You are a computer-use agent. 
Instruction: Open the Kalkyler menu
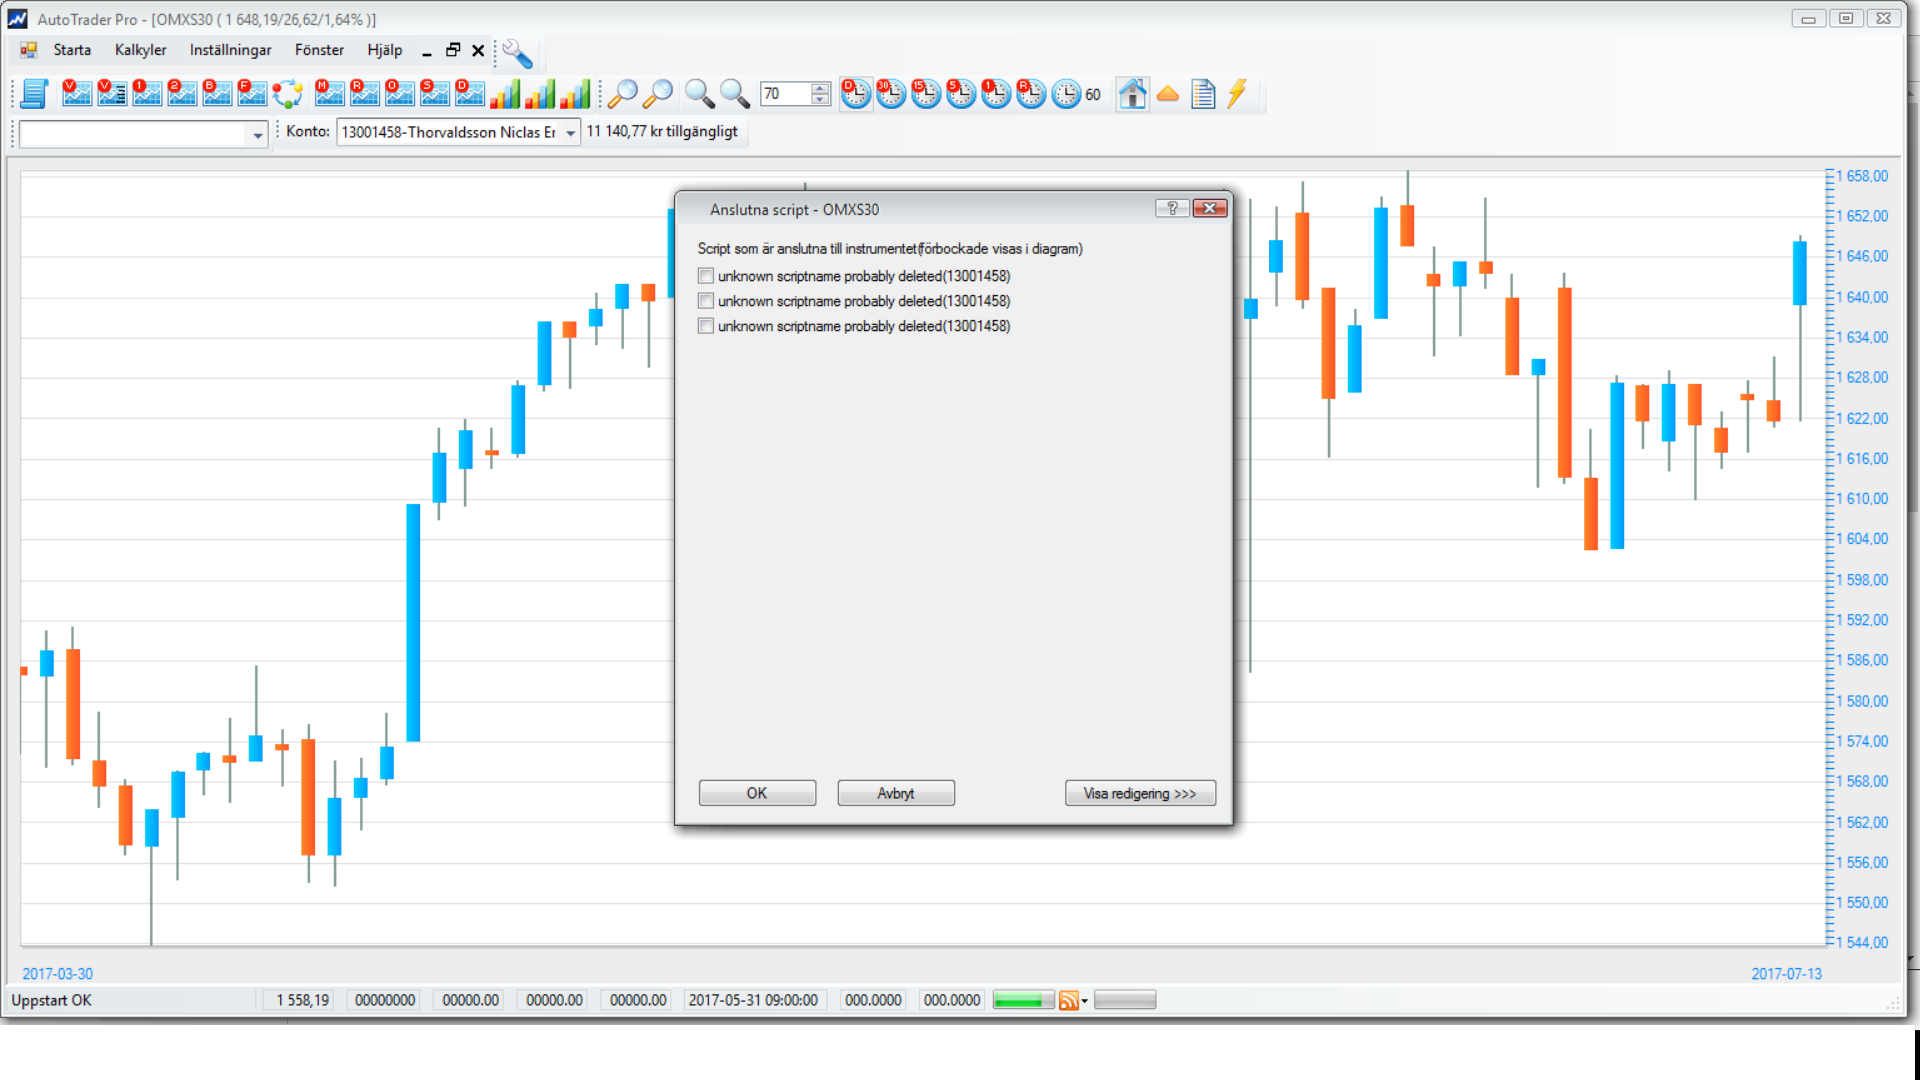[140, 50]
